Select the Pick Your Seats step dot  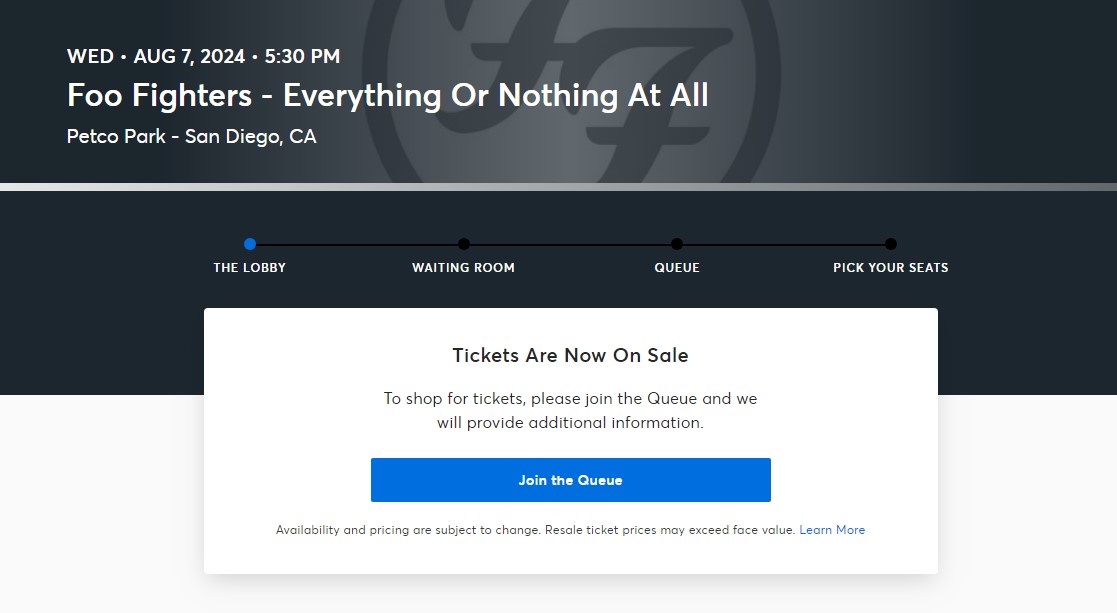891,244
